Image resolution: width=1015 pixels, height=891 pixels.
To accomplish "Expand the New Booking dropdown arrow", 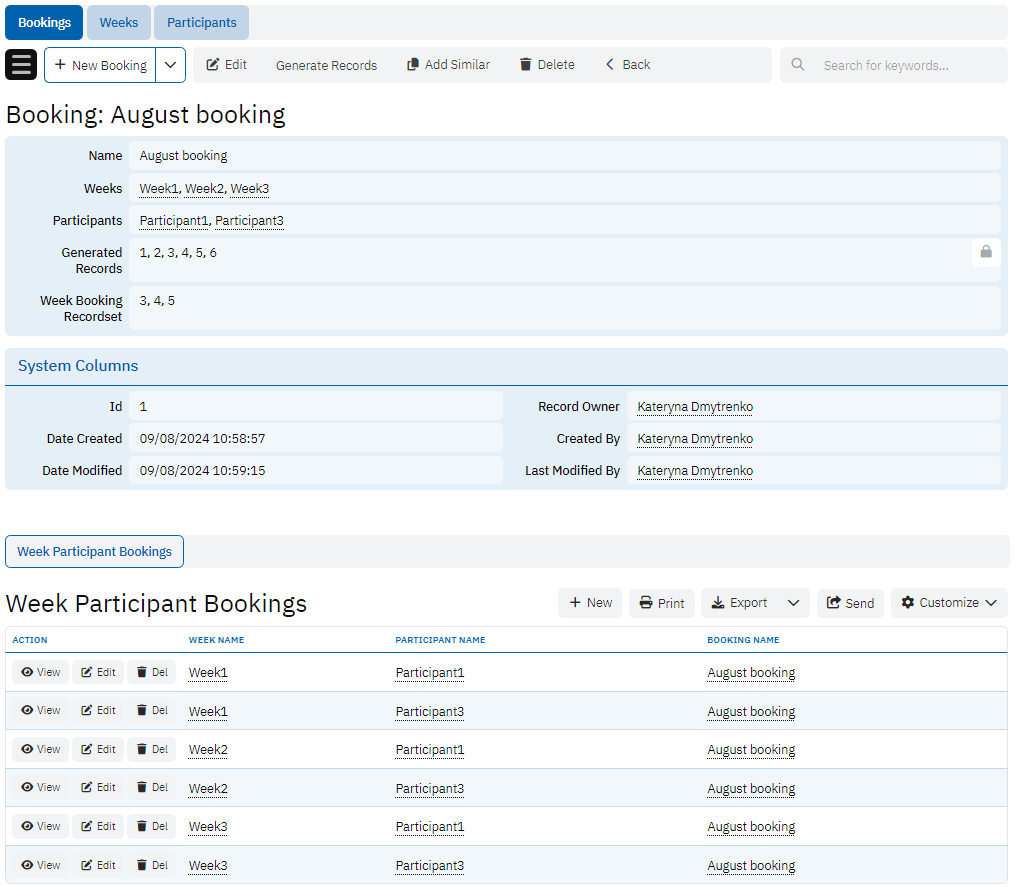I will [170, 65].
